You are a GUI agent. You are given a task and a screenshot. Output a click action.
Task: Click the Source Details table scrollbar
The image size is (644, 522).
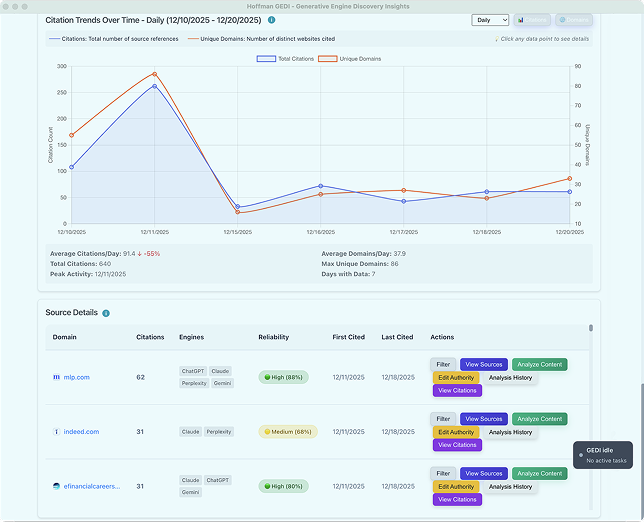pos(590,328)
